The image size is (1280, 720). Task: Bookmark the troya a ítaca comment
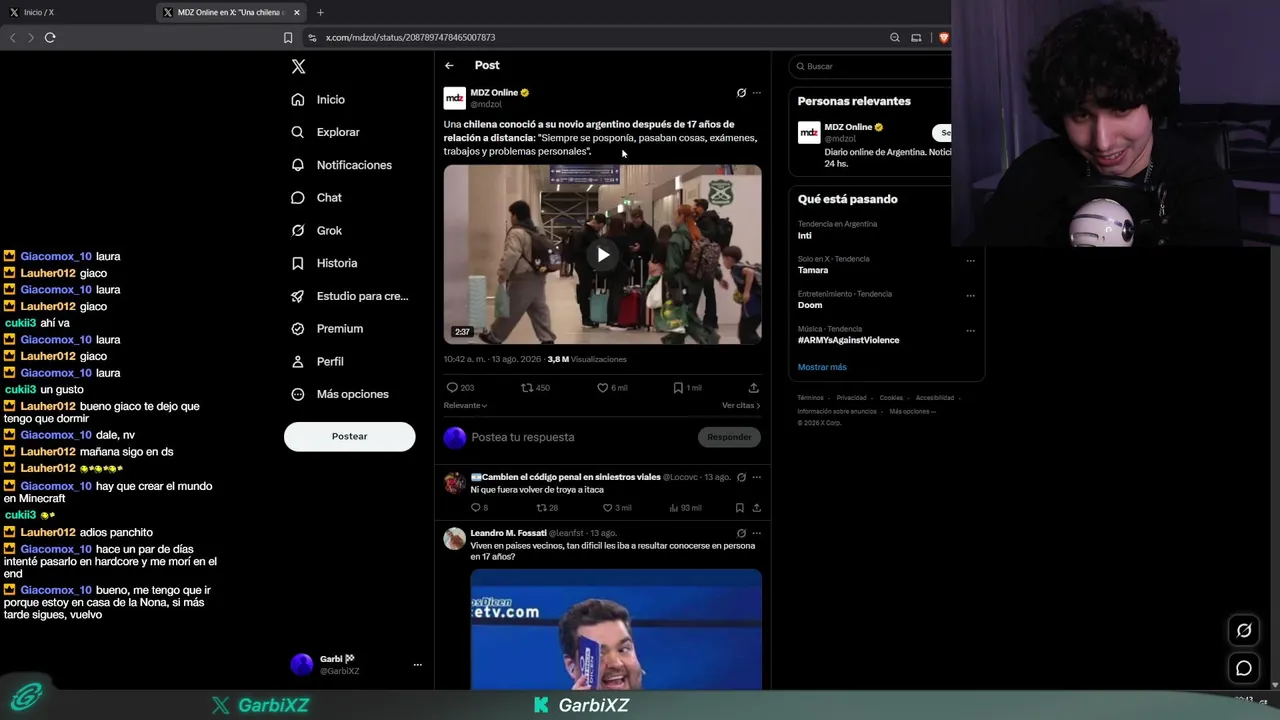coord(739,508)
